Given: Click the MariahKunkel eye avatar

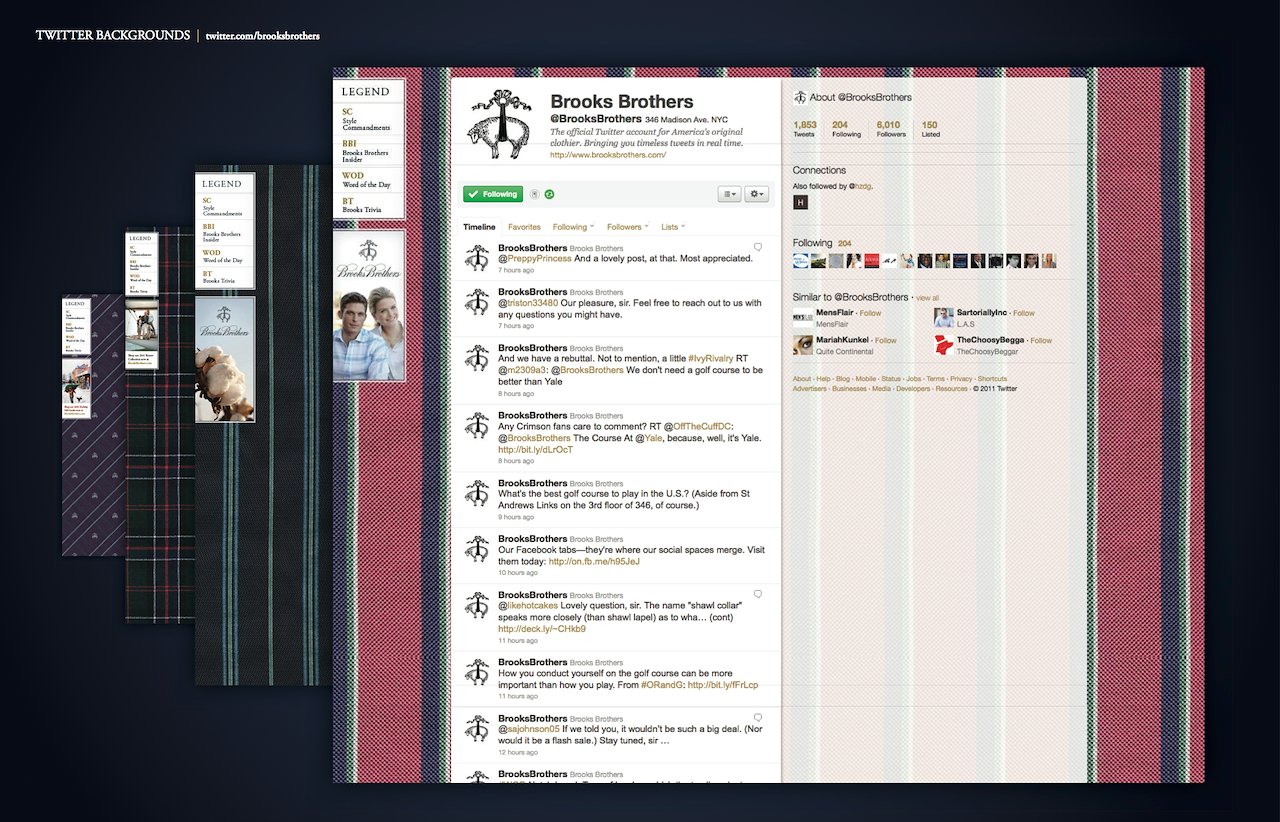Looking at the screenshot, I should coord(801,345).
